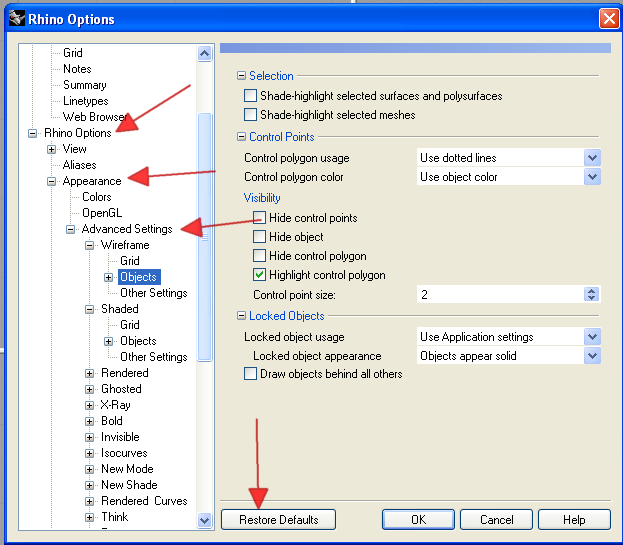
Task: Collapse the Appearance tree node
Action: (x=51, y=182)
